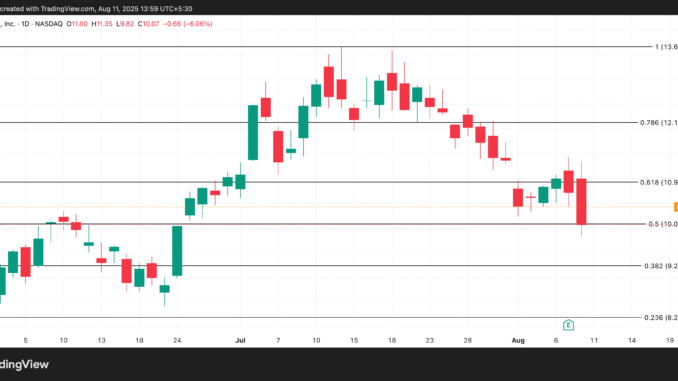Viewport: 678px width, 381px height.
Task: Click the 0.236 Fibonacci level label
Action: [661, 318]
